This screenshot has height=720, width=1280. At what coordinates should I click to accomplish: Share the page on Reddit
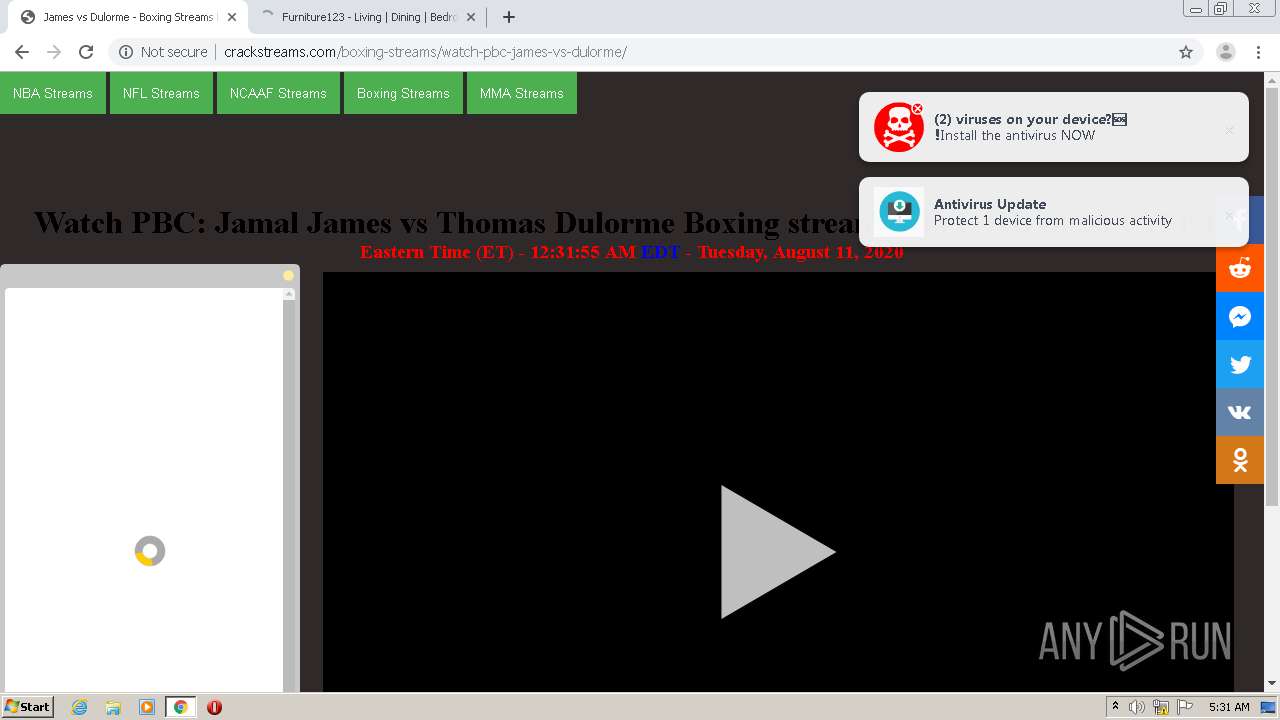pos(1240,268)
